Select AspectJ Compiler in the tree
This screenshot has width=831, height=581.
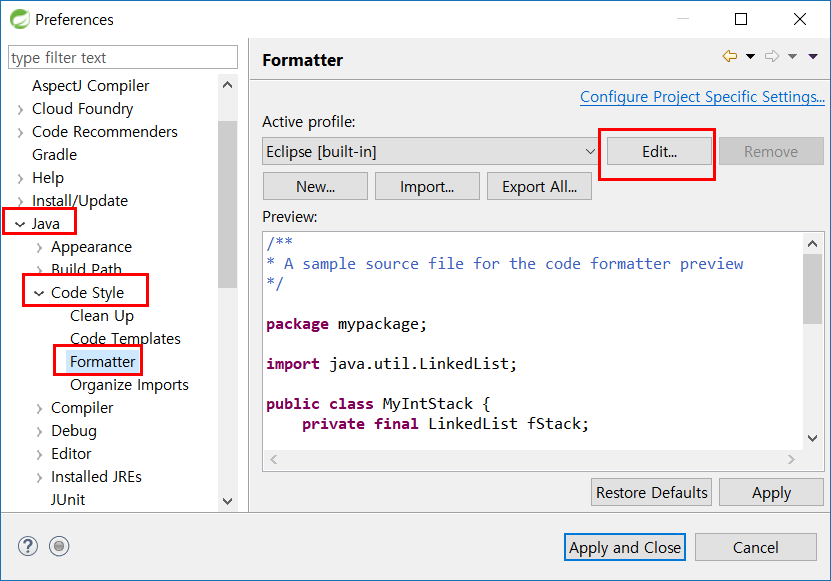point(91,86)
